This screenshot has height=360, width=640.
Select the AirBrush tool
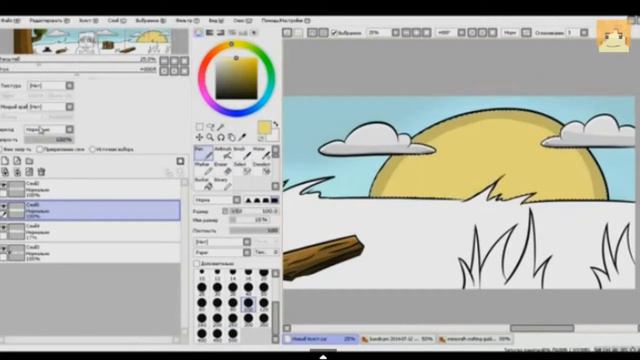223,153
